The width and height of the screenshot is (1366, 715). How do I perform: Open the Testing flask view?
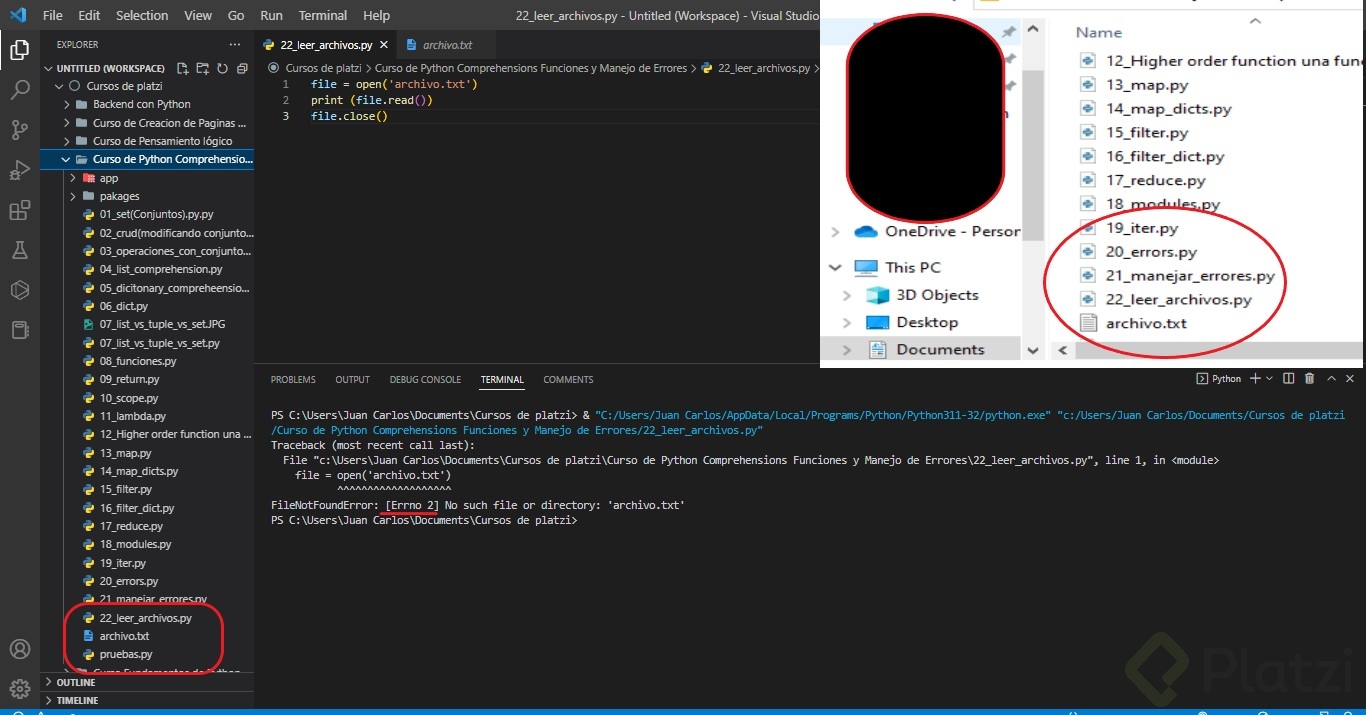pos(19,250)
